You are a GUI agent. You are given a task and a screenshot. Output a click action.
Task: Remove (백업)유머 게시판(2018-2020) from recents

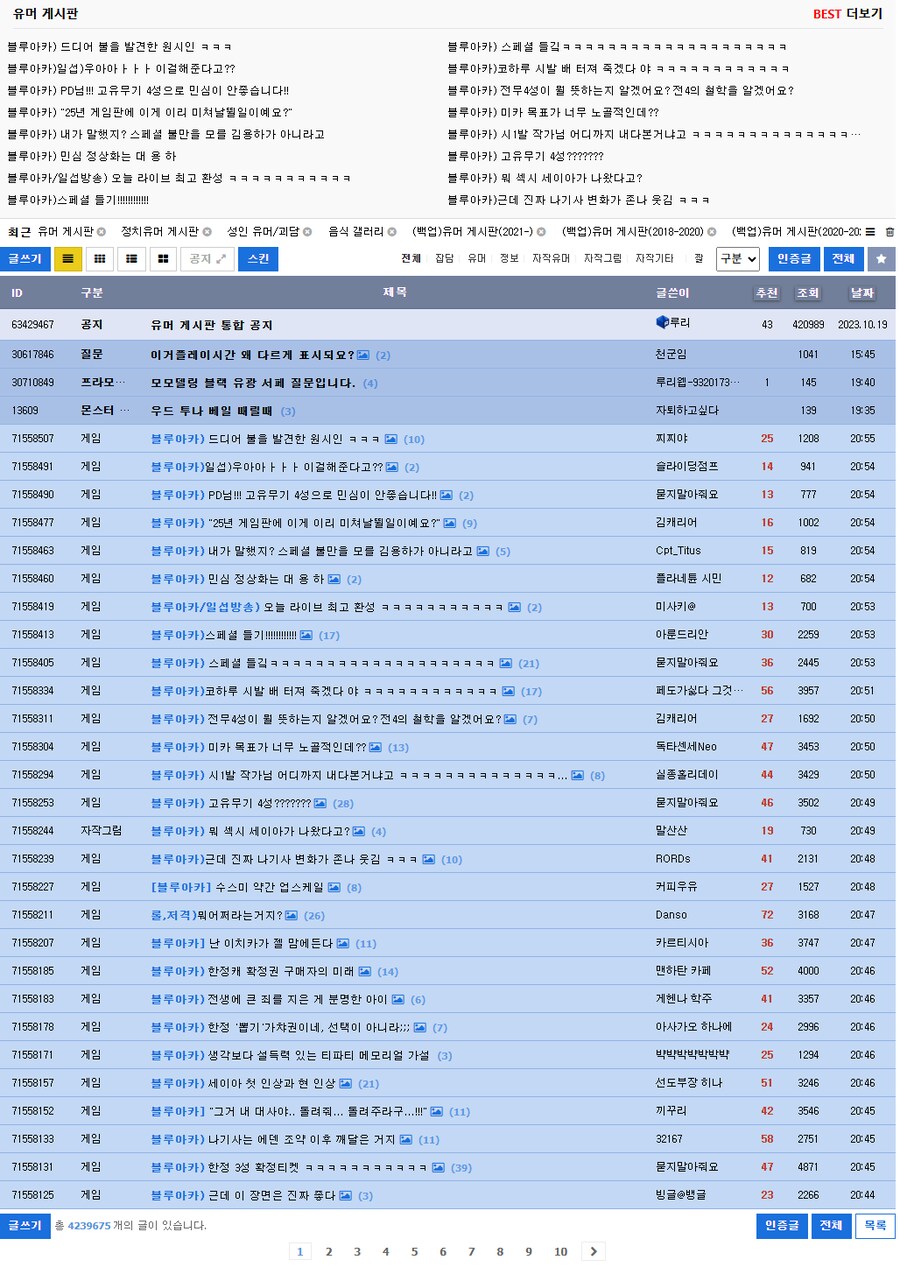coord(712,232)
